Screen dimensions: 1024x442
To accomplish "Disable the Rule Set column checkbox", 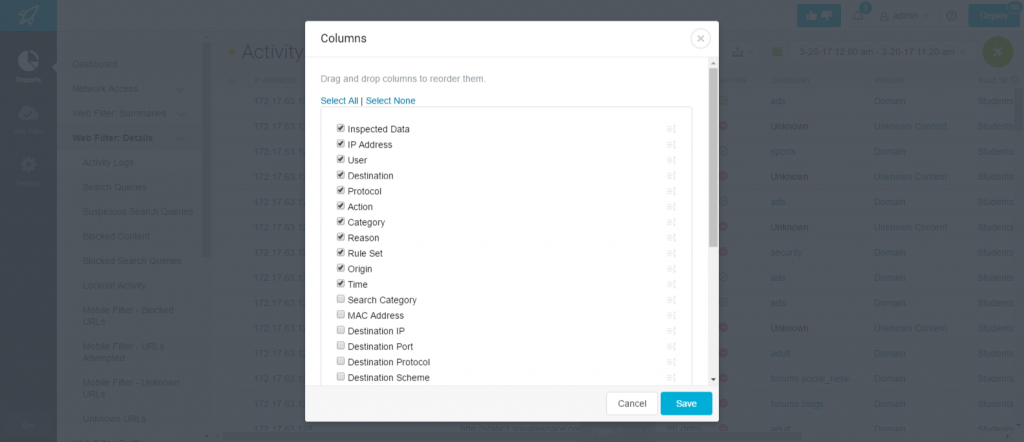I will click(x=340, y=252).
